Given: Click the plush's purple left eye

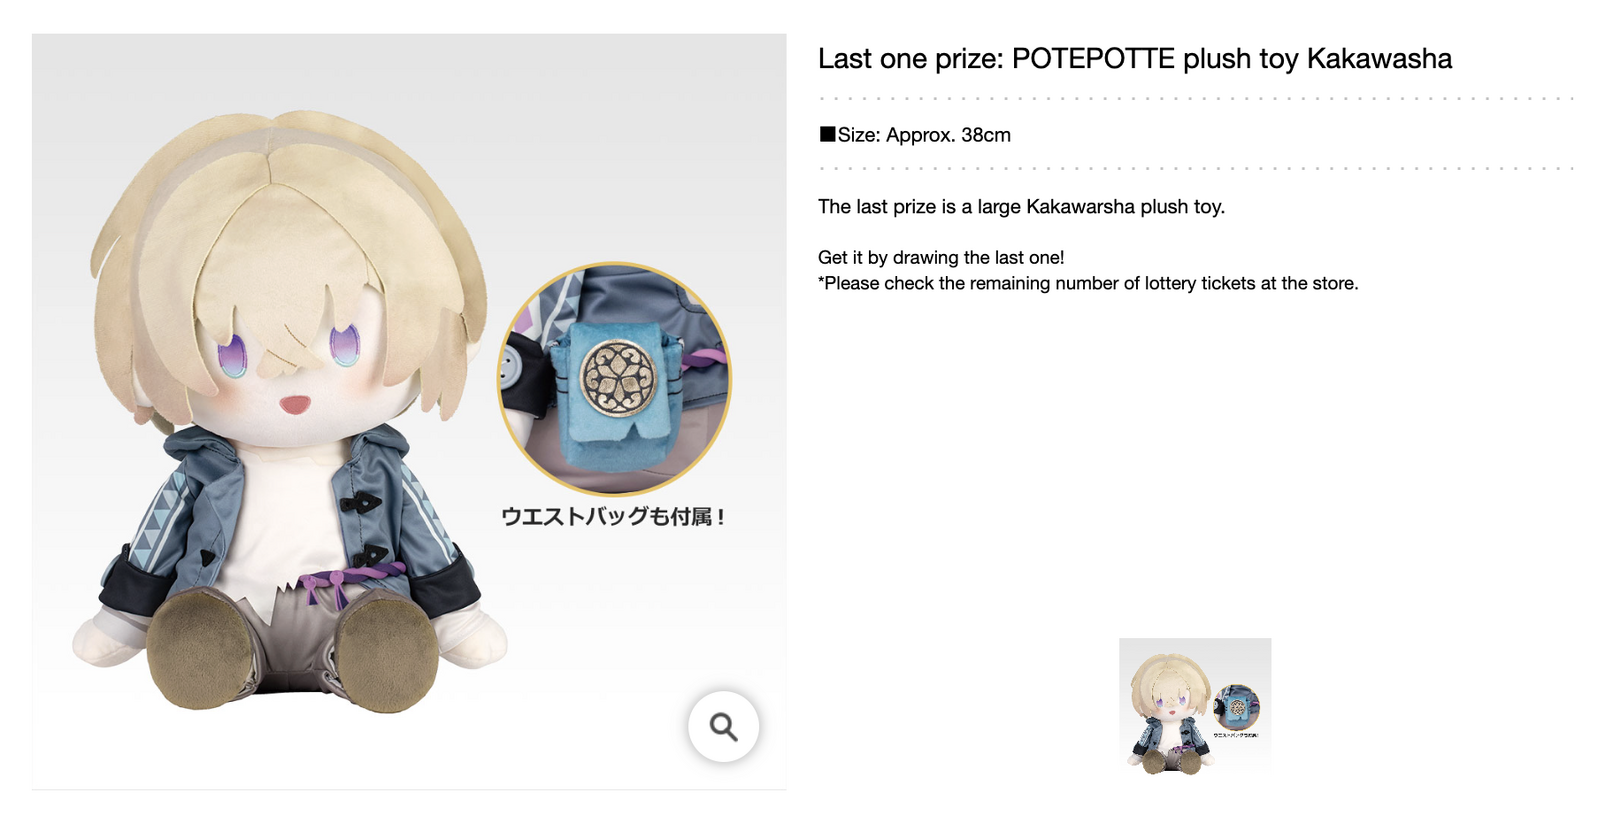Looking at the screenshot, I should 232,356.
